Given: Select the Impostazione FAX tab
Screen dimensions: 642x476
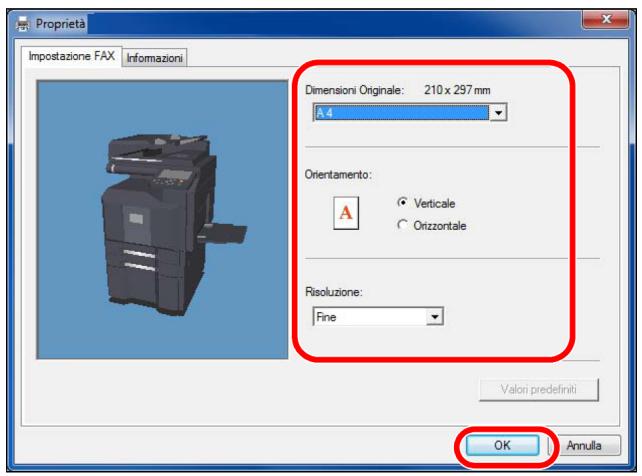Looking at the screenshot, I should tap(72, 56).
